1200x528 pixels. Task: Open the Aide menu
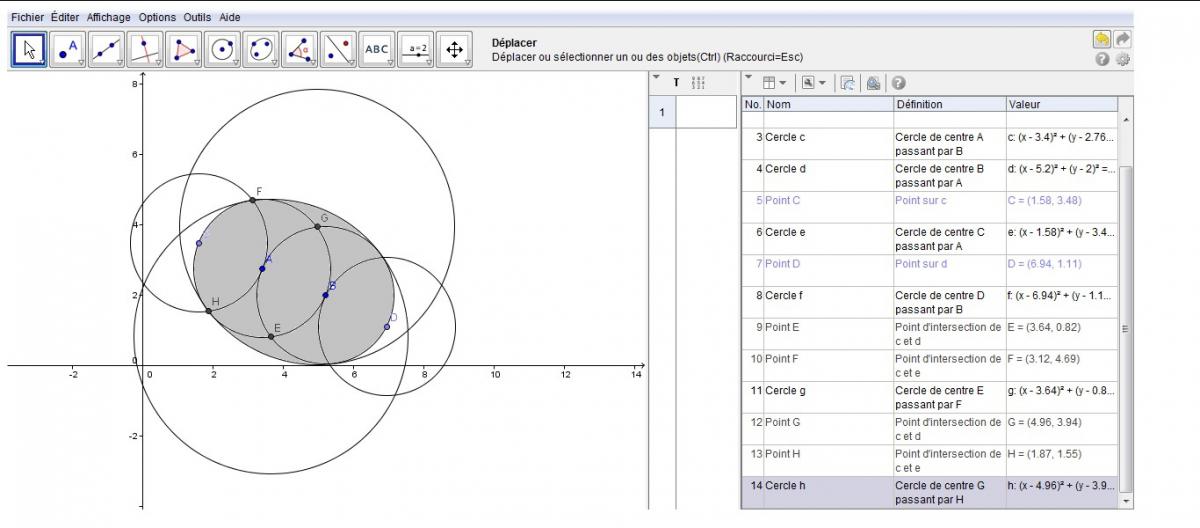point(230,17)
